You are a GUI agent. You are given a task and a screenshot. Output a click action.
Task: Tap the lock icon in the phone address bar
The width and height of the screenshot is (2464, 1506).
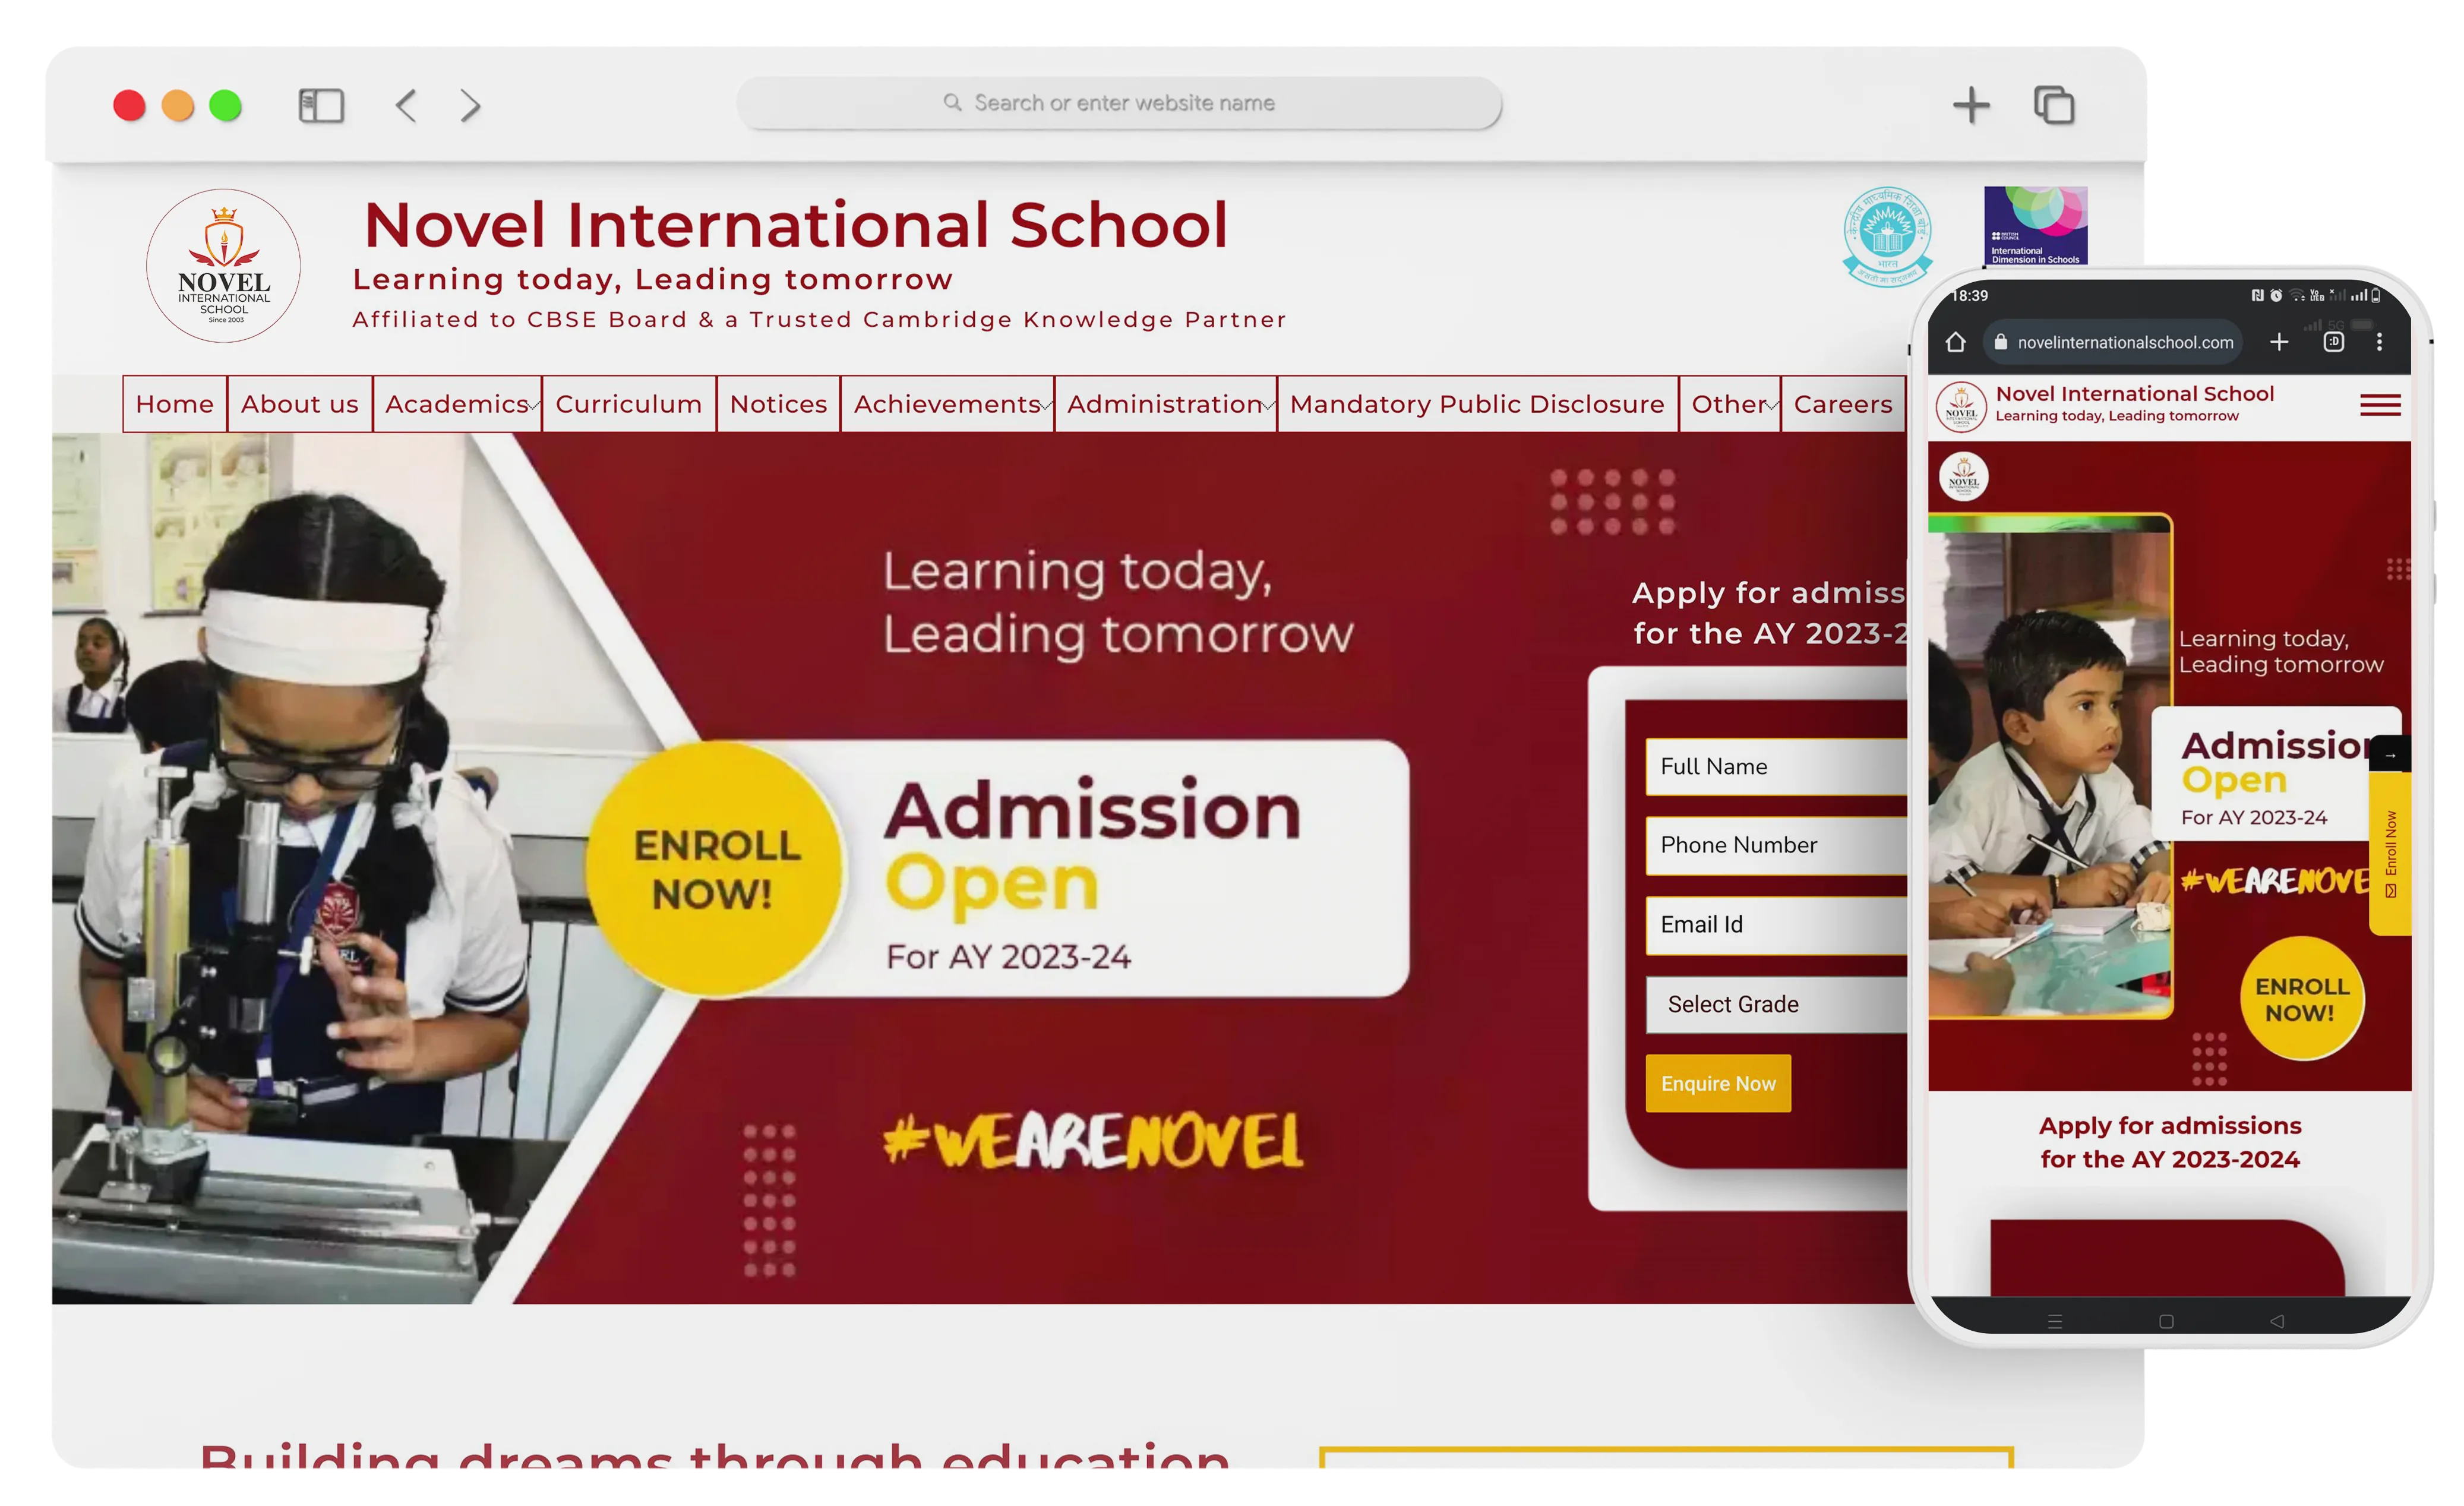2001,342
